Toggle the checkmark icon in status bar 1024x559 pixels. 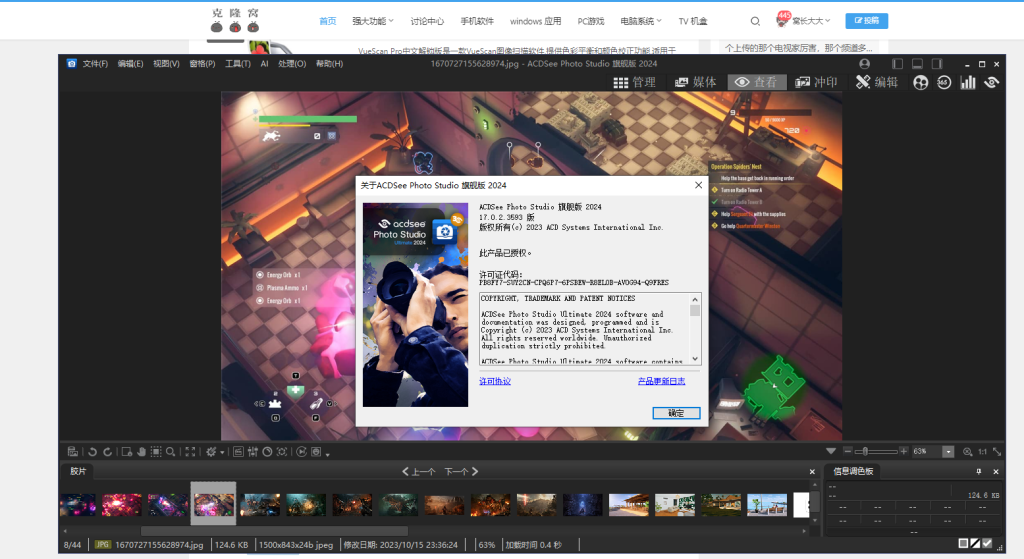pos(987,543)
